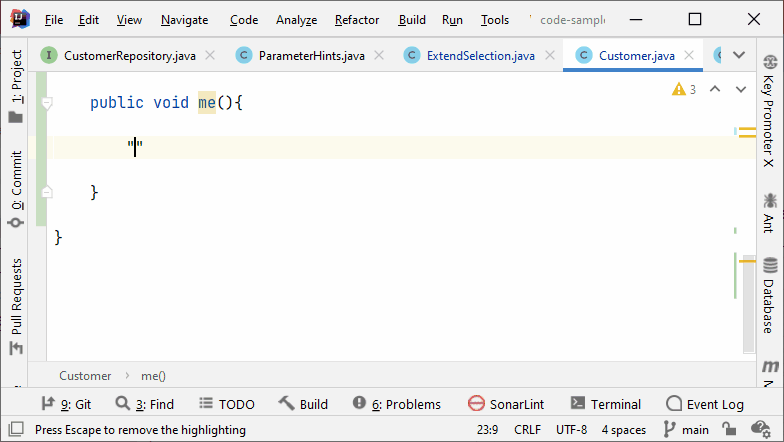784x442 pixels.
Task: Open line separator CRLF selector
Action: click(x=527, y=430)
